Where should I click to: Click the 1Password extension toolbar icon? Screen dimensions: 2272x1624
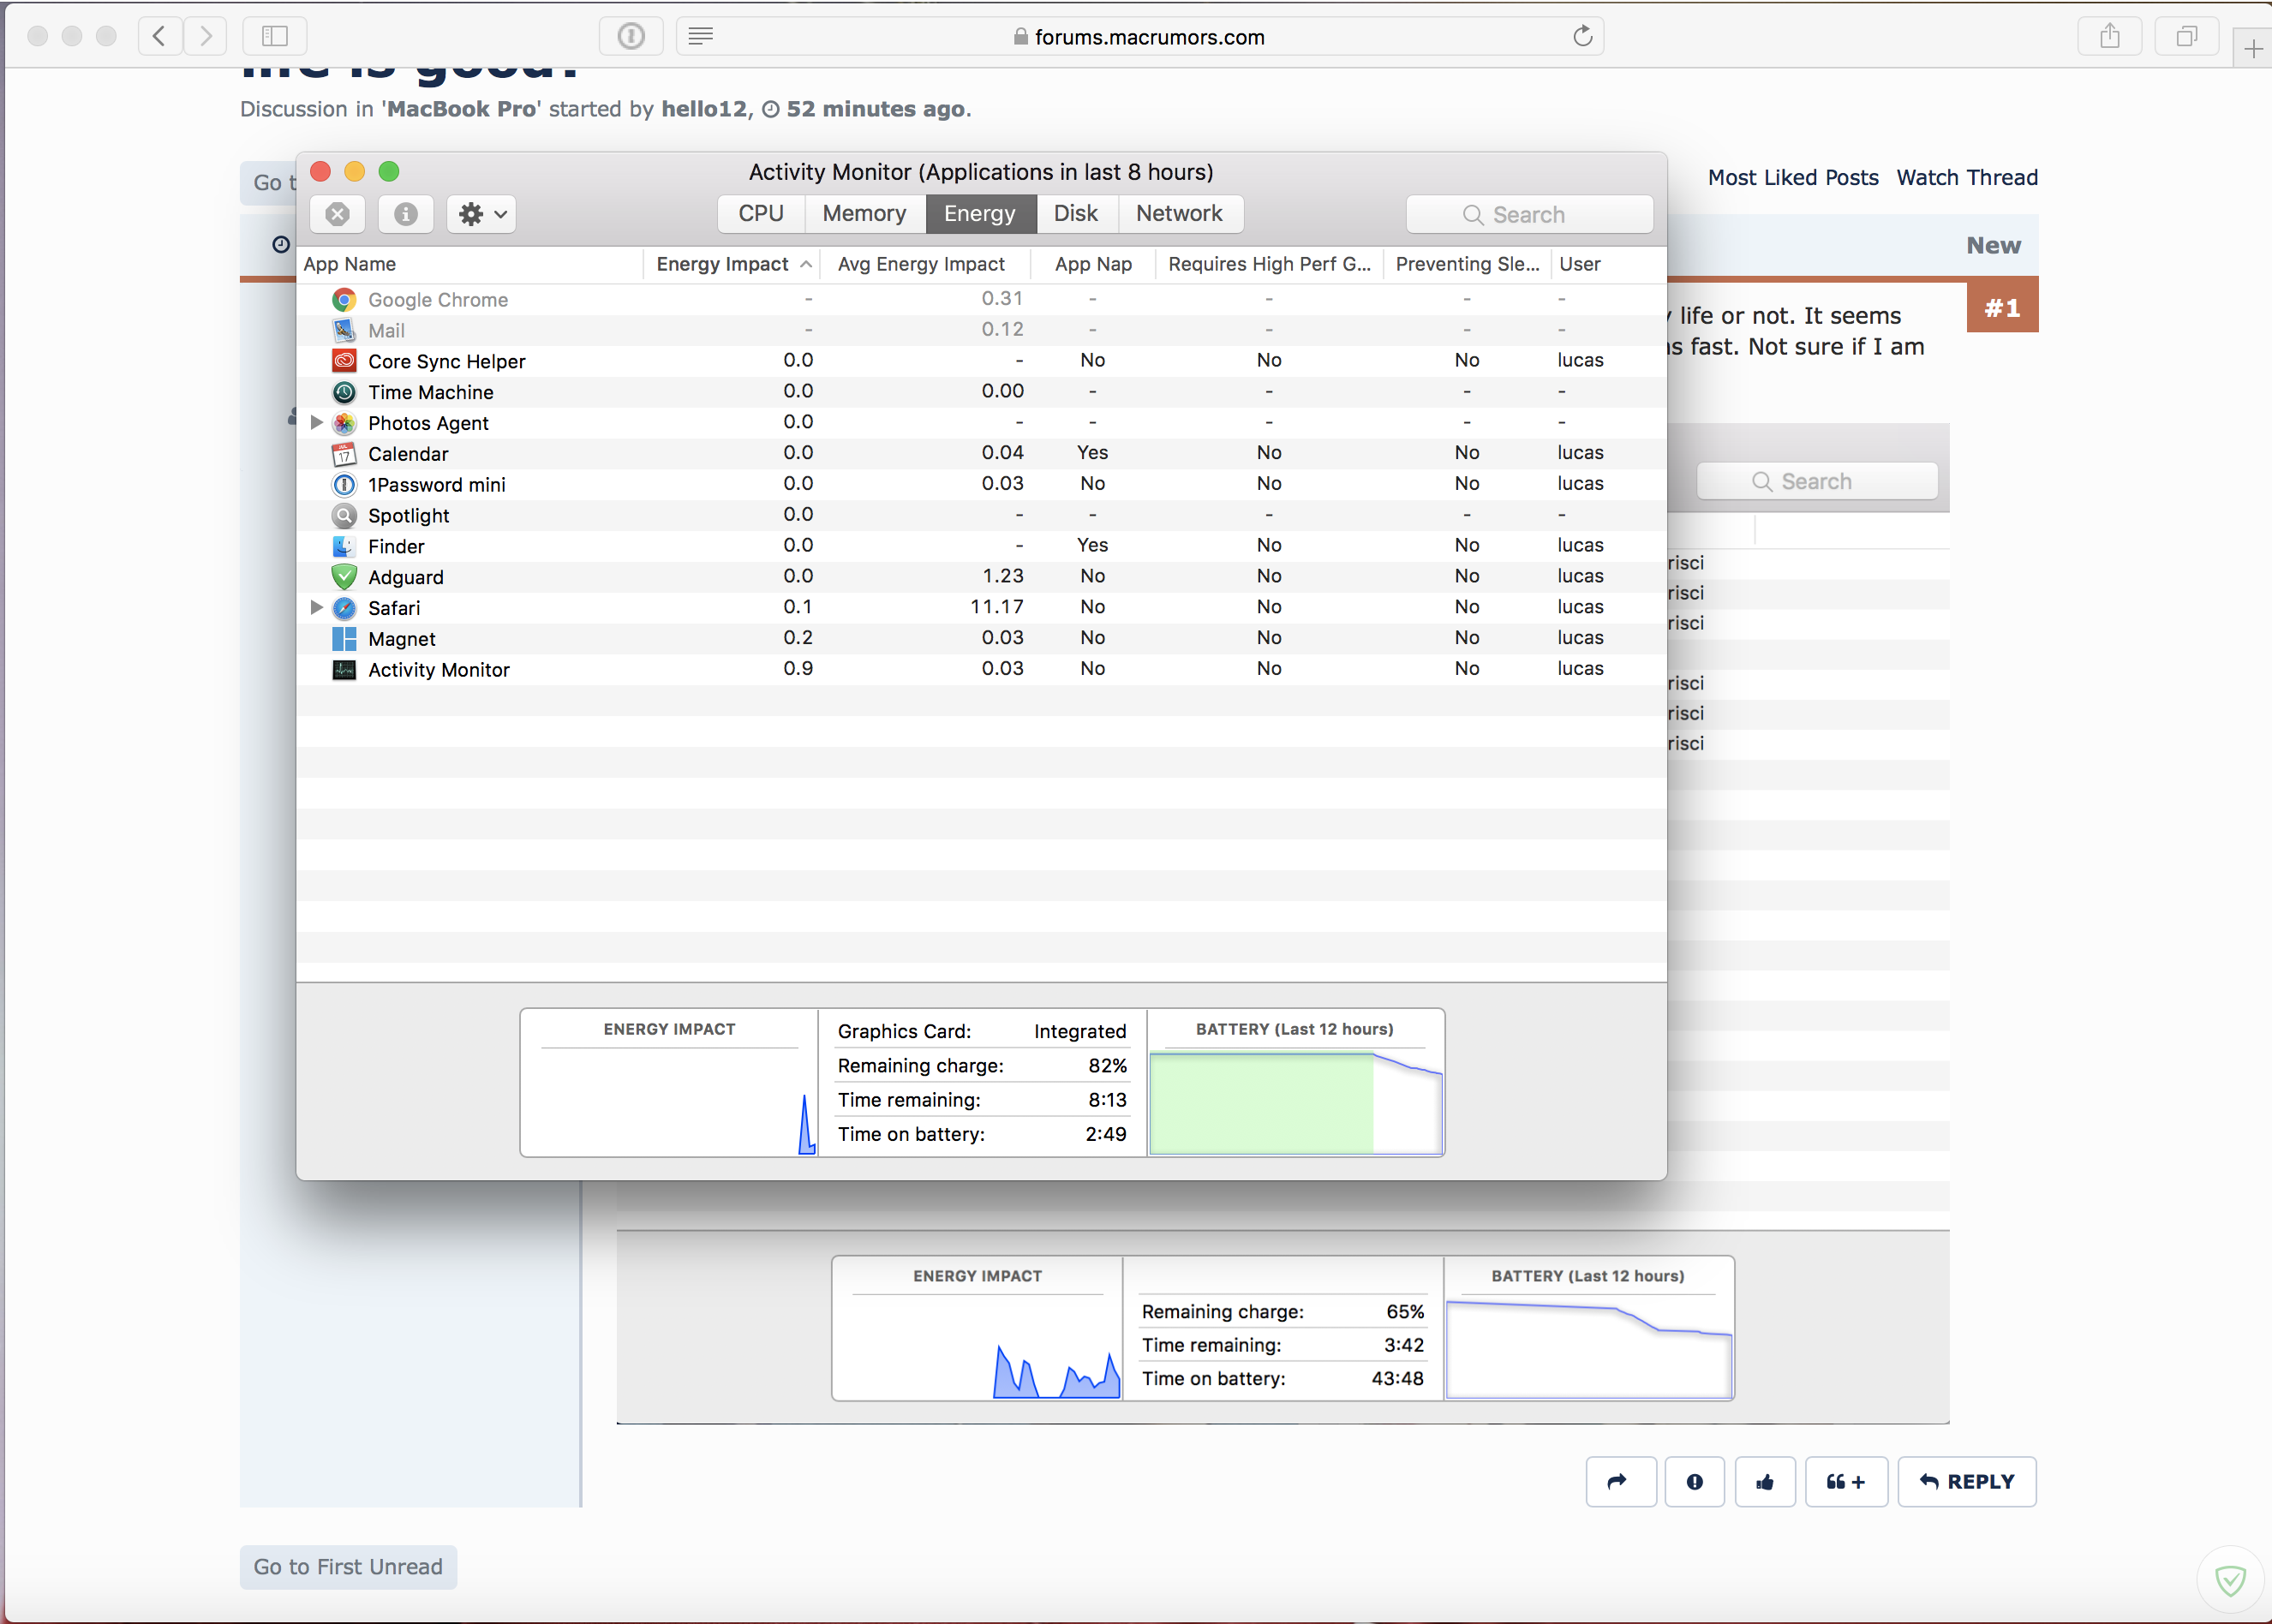pos(631,37)
